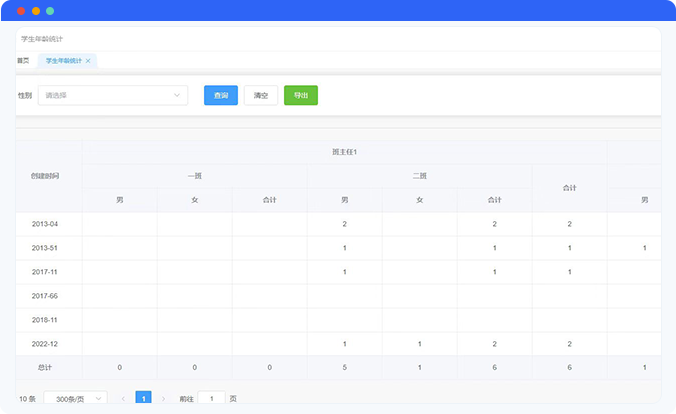
Task: Open the 性别 dropdown selector
Action: pyautogui.click(x=112, y=96)
